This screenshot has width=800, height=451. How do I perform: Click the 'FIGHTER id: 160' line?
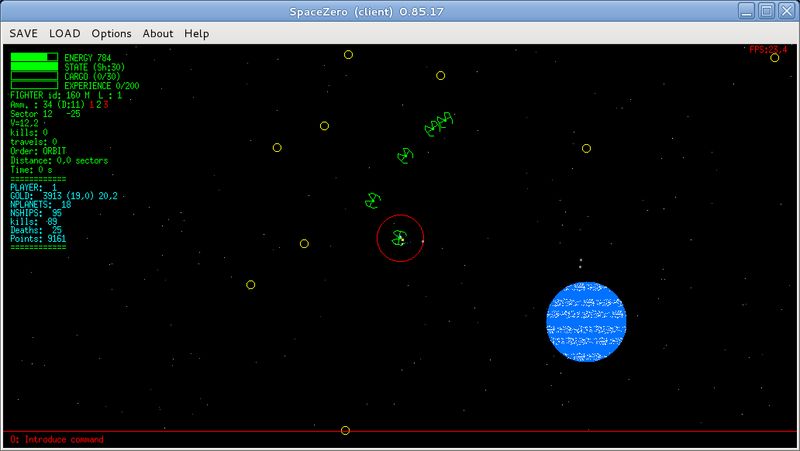coord(66,95)
